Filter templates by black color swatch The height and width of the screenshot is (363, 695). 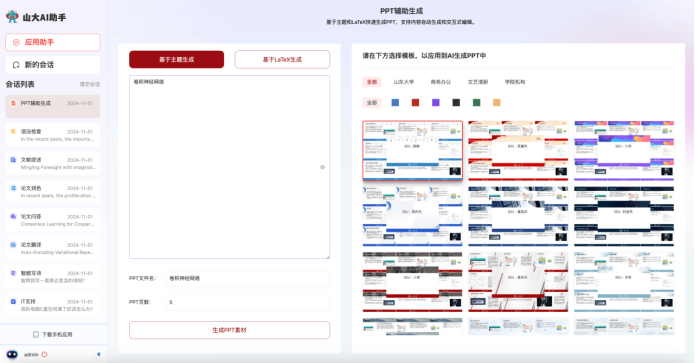pos(456,103)
